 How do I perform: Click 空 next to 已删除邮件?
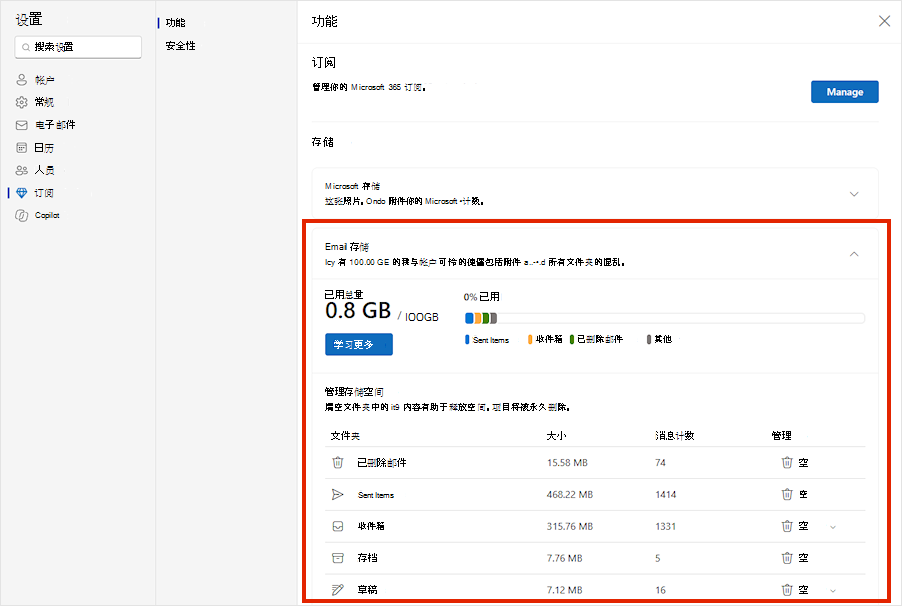pyautogui.click(x=804, y=463)
